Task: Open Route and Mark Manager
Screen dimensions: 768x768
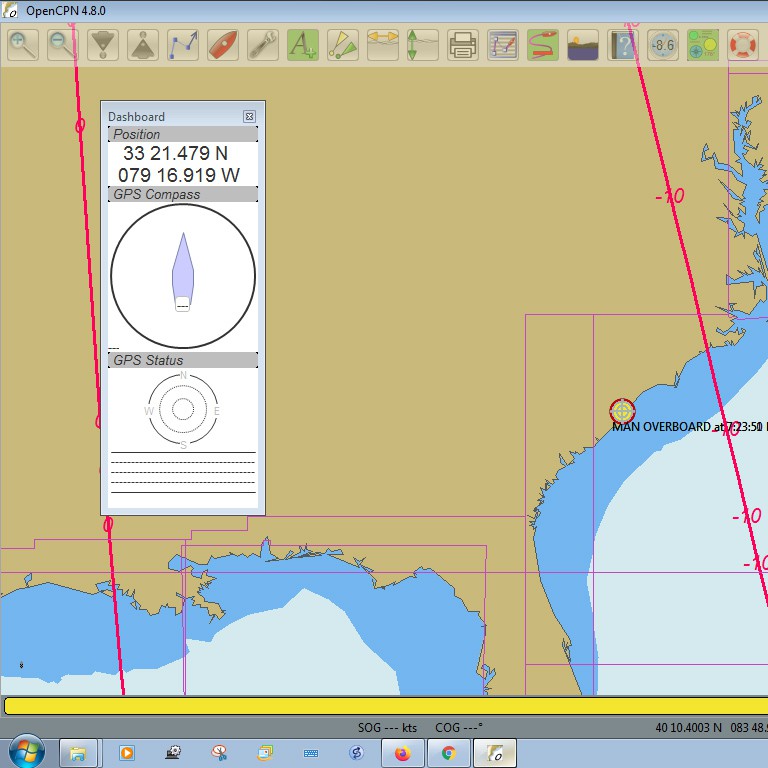Action: [x=502, y=45]
